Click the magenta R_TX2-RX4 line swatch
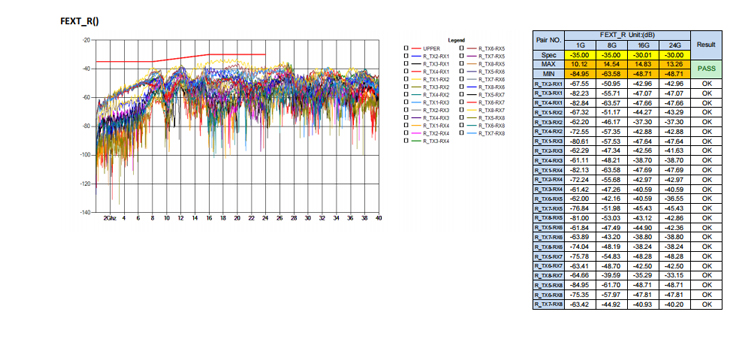Image resolution: width=750 pixels, height=364 pixels. tap(416, 133)
